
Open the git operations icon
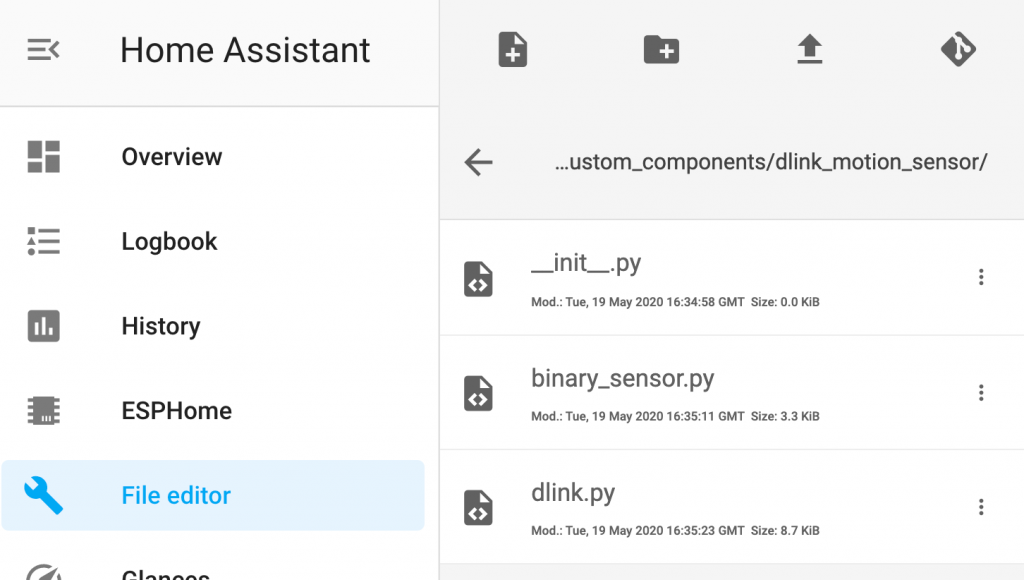[958, 49]
